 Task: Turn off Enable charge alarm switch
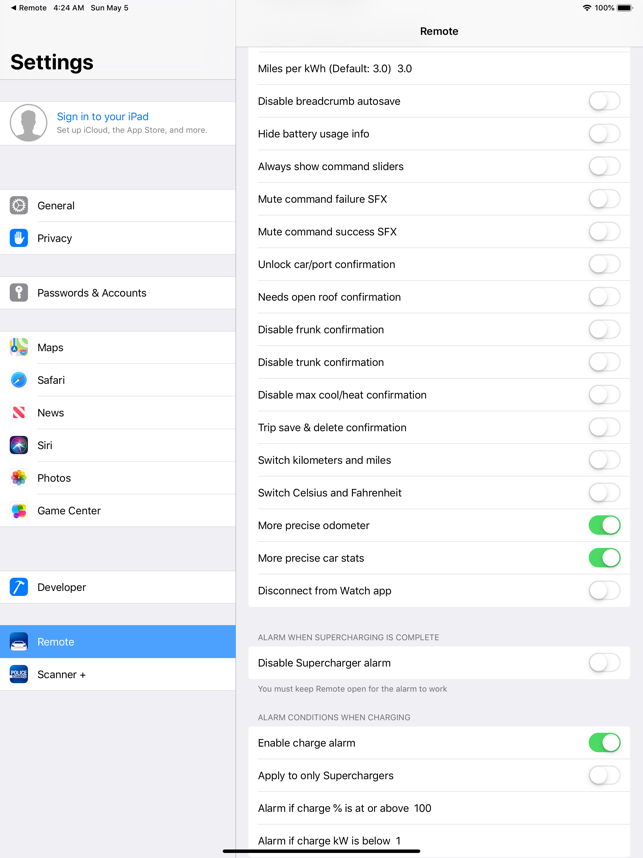point(604,743)
